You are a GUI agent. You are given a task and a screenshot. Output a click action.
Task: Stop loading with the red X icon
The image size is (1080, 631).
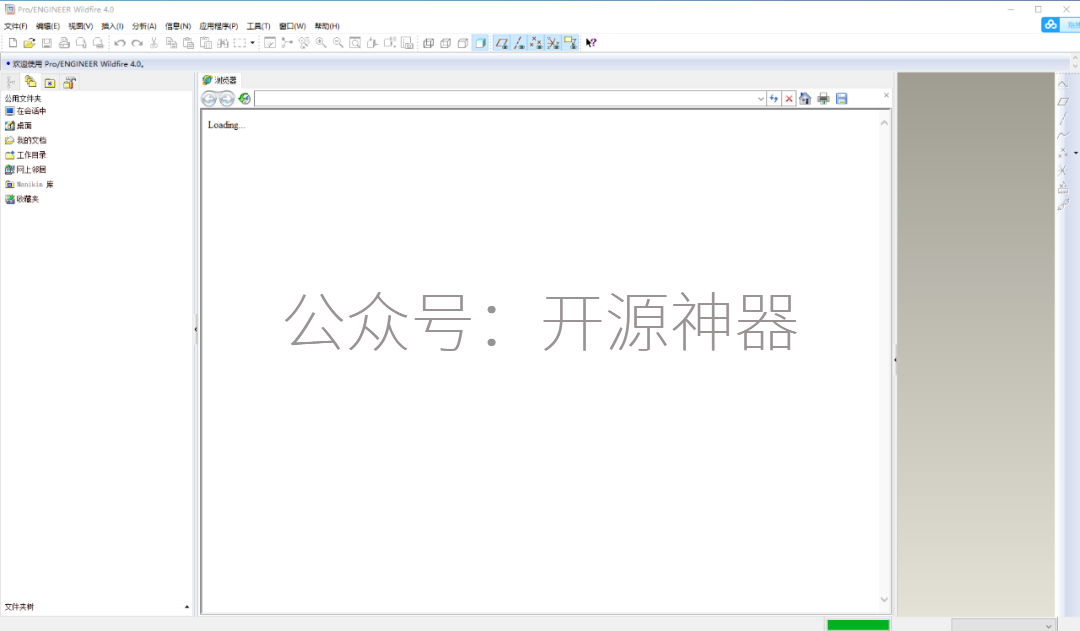789,99
